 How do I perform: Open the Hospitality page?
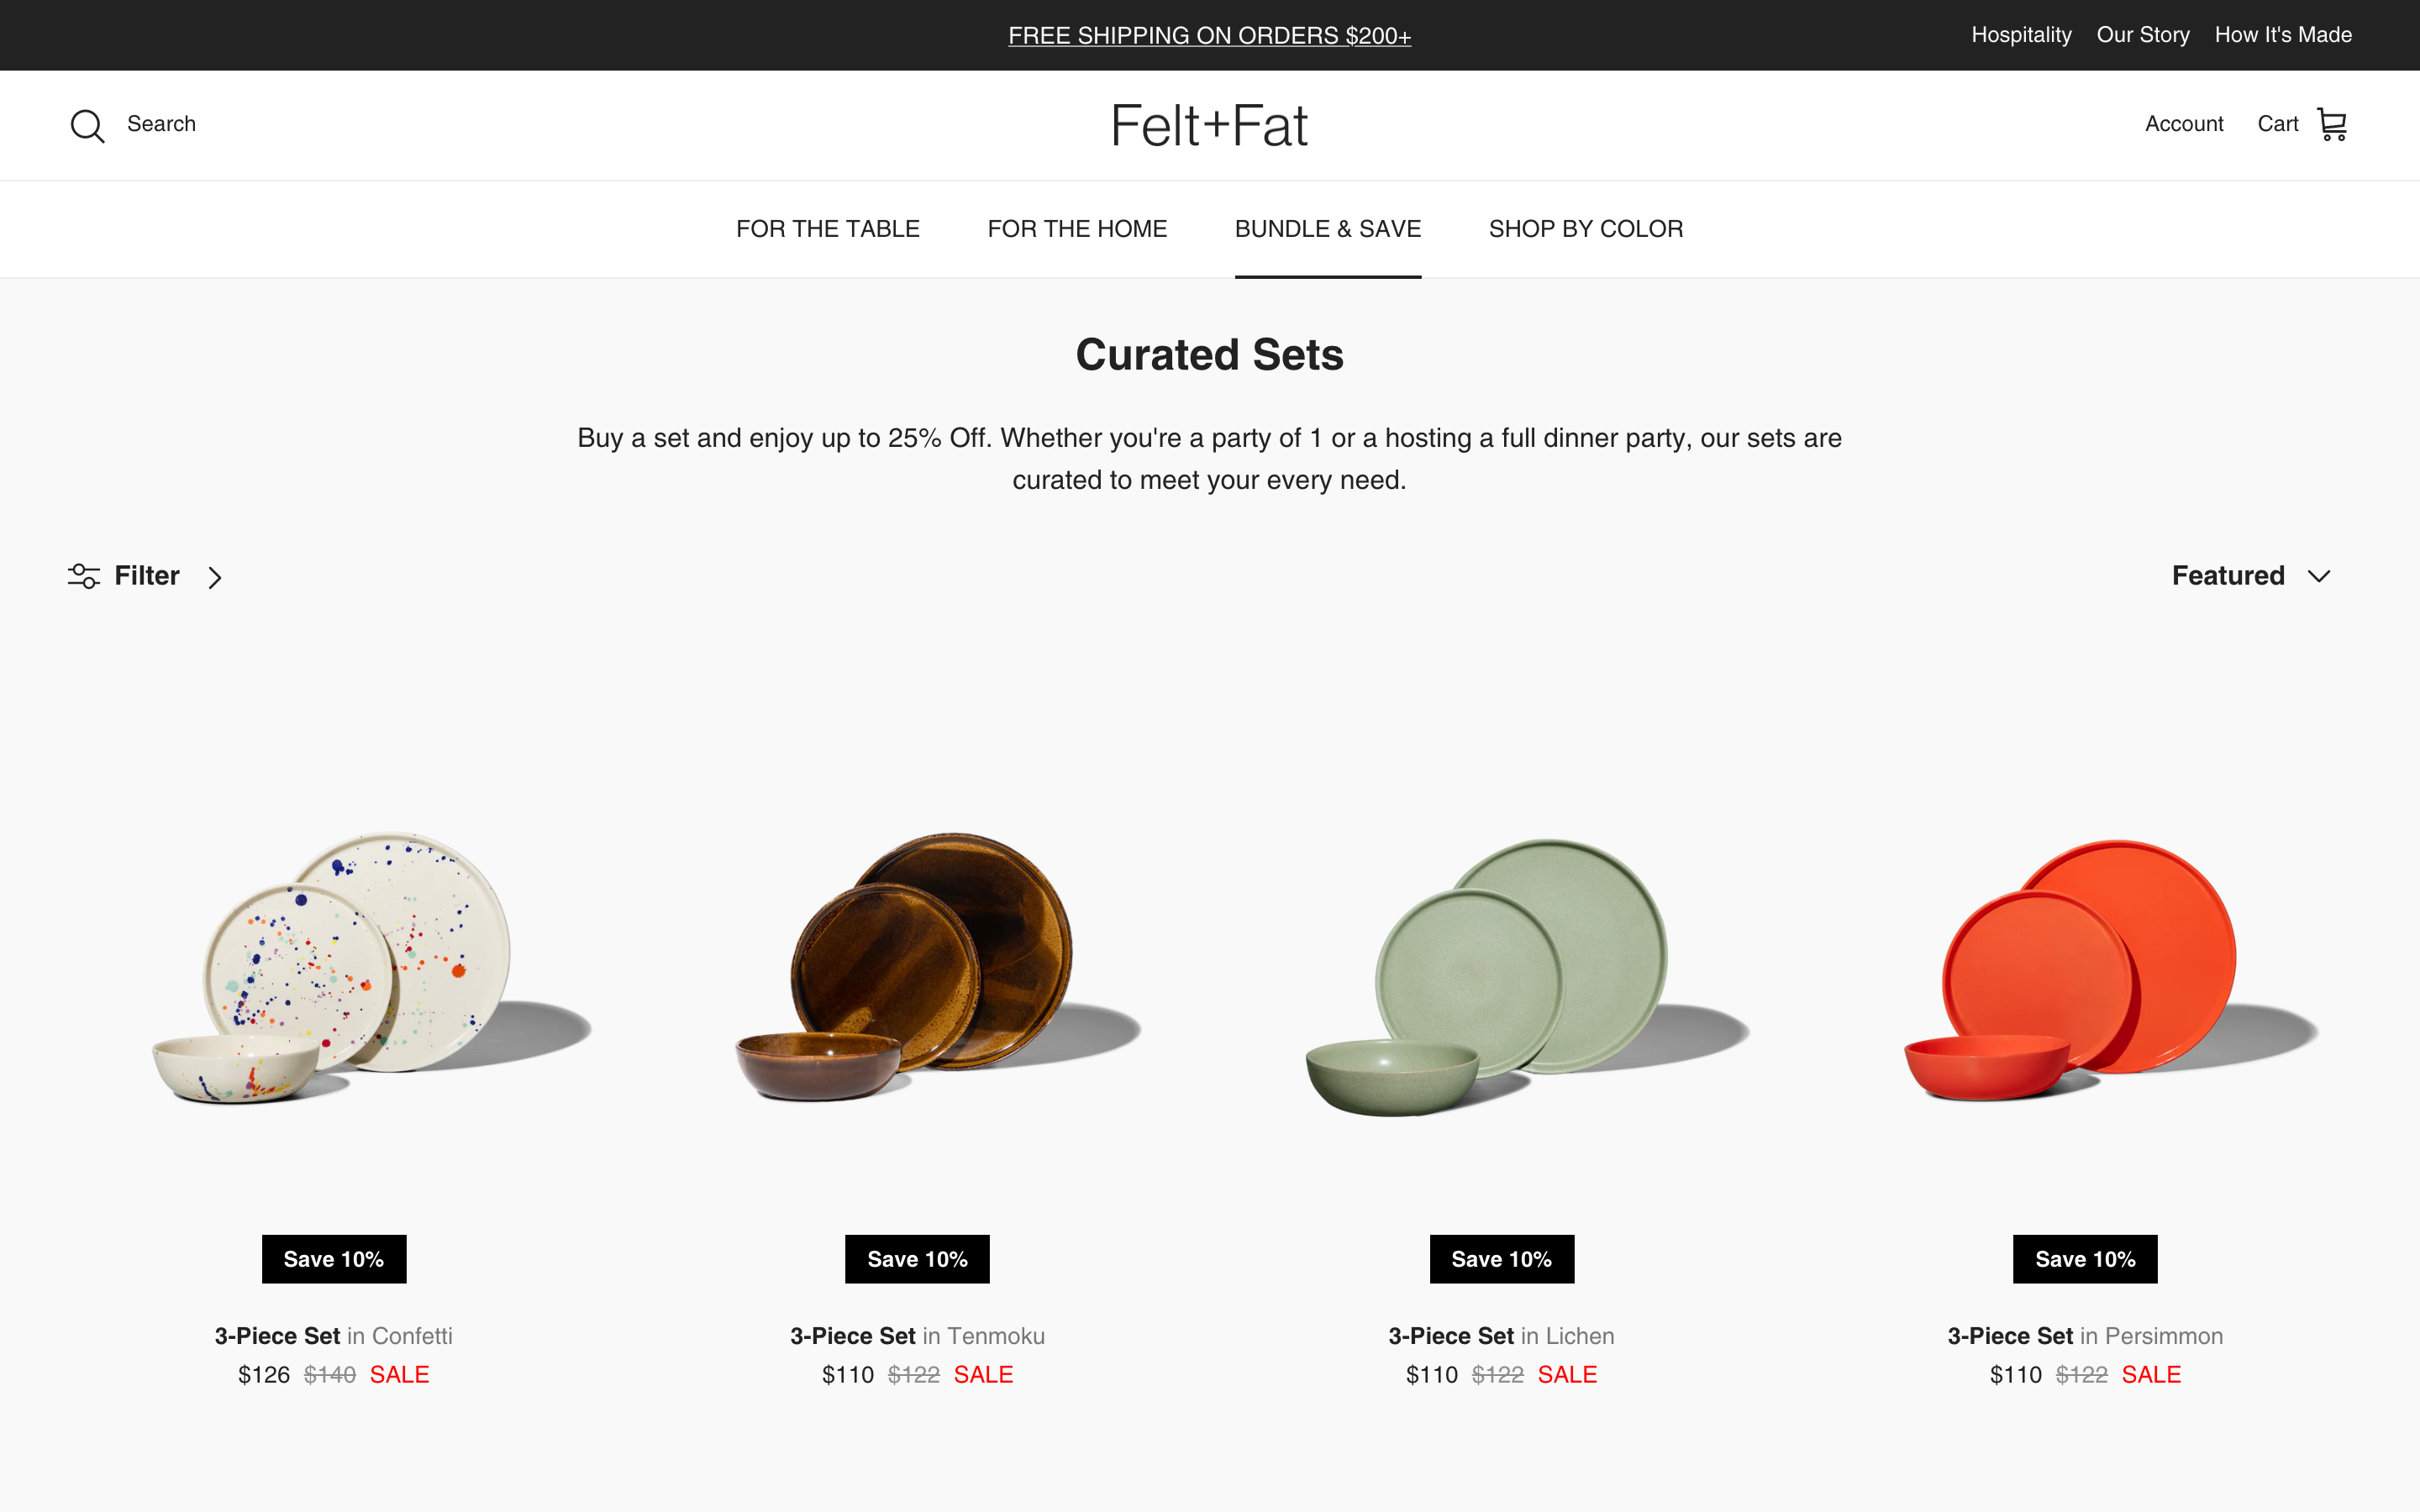2021,34
